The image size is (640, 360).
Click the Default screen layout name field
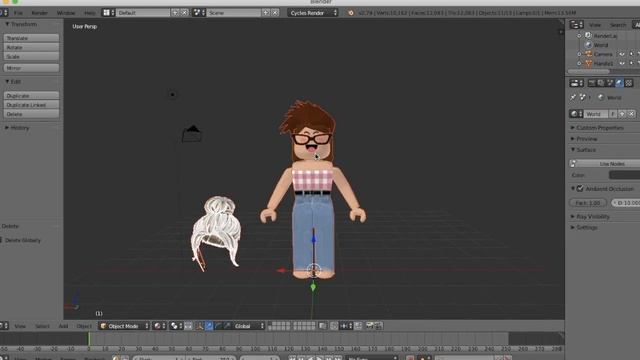(143, 13)
